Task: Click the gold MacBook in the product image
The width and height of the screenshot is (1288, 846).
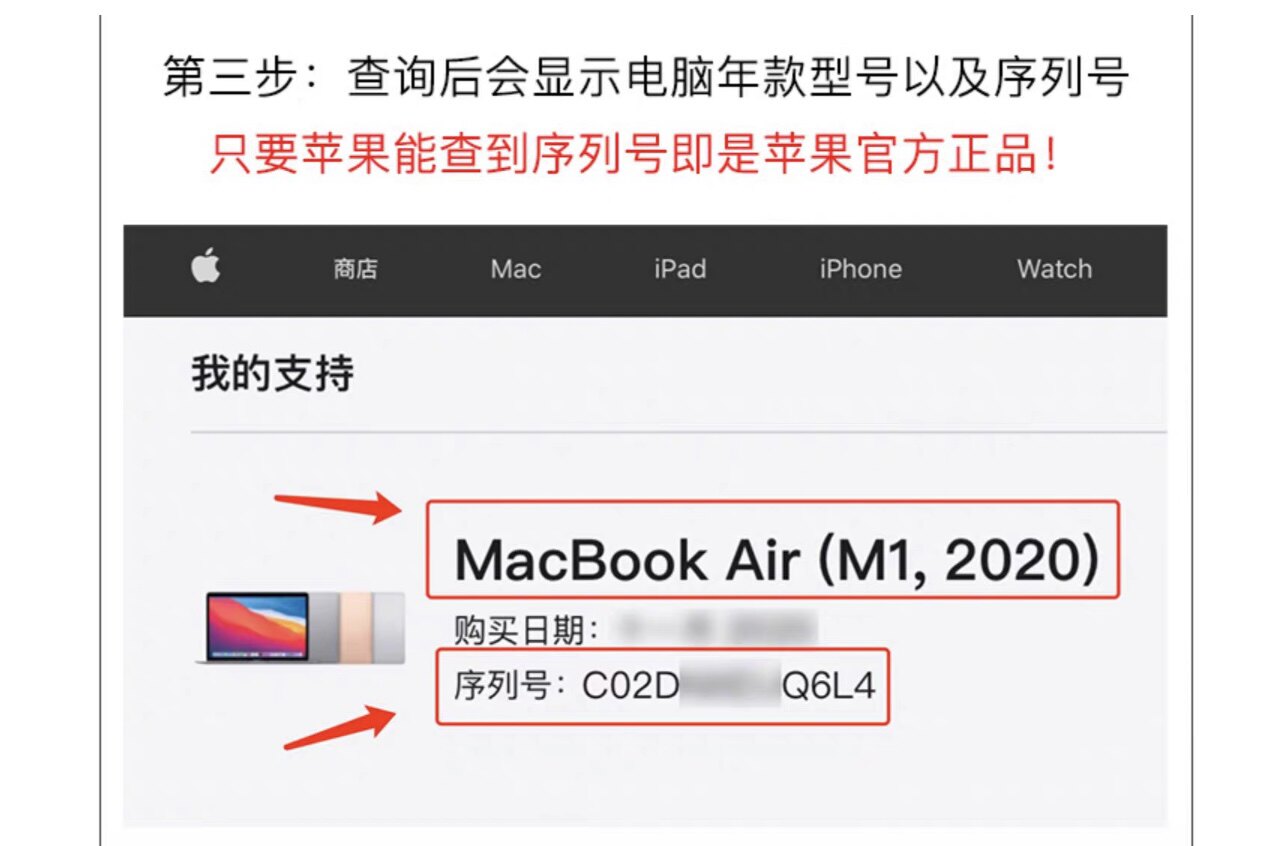Action: coord(354,627)
